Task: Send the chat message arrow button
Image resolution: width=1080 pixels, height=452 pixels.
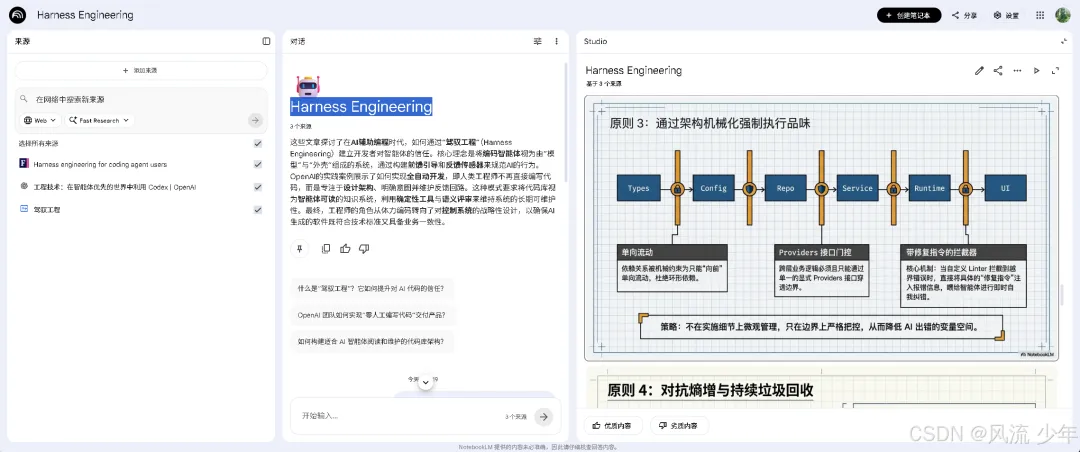Action: (x=544, y=416)
